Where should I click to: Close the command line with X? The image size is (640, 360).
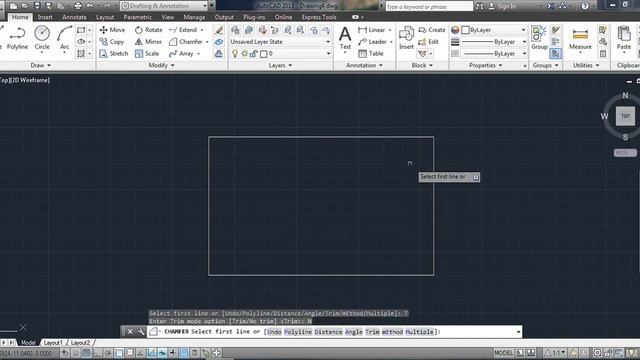click(130, 331)
